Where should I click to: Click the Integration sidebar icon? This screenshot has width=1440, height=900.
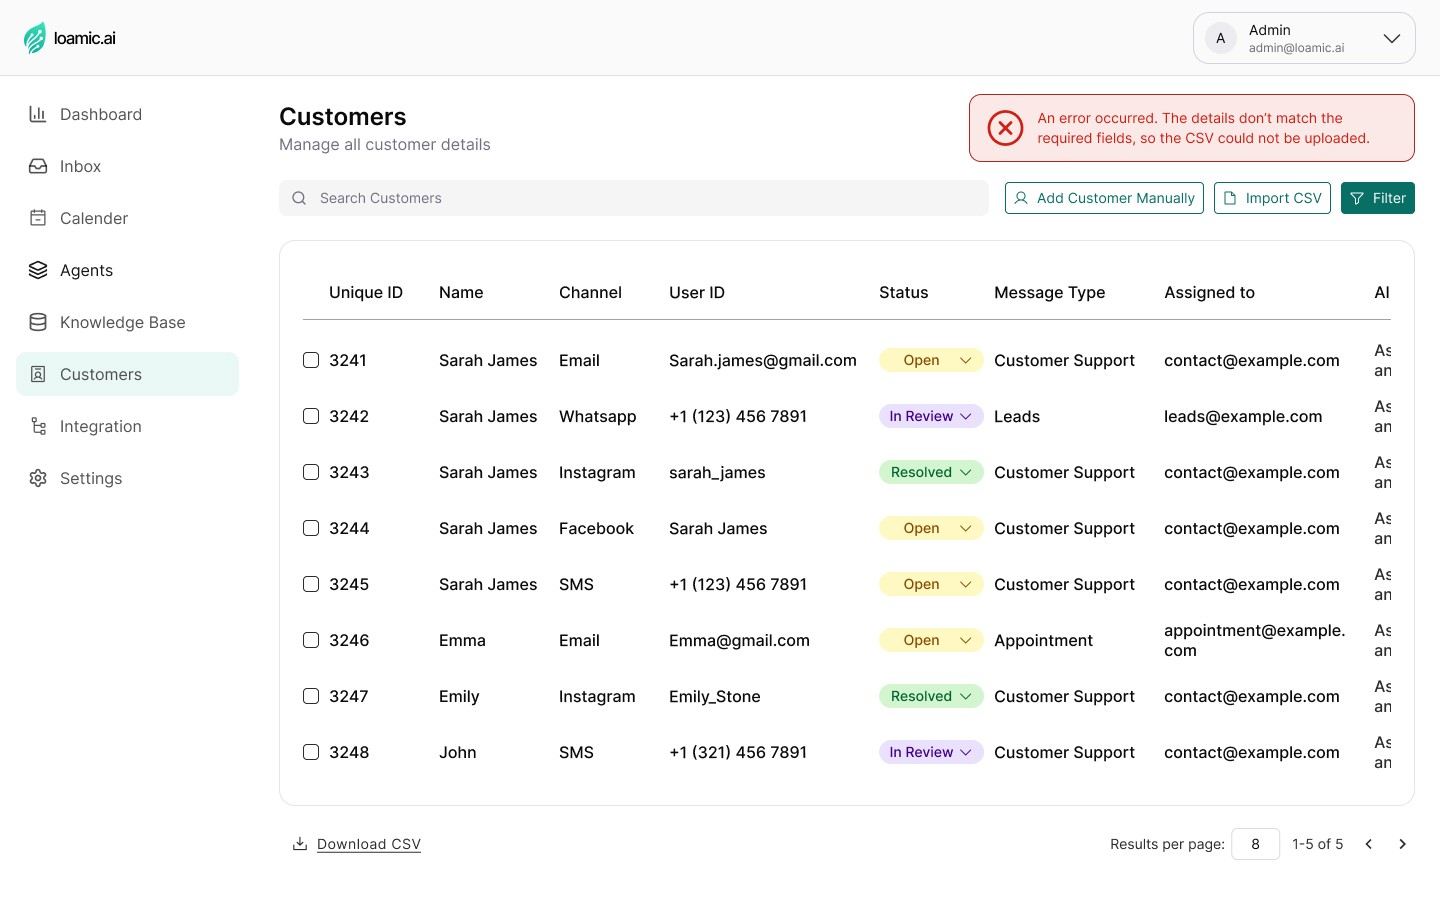point(38,426)
